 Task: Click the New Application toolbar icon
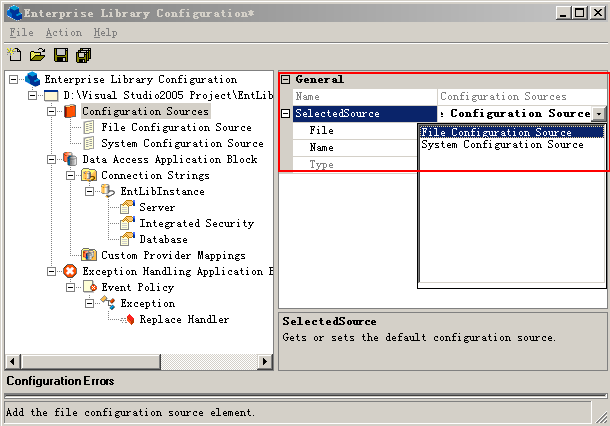pyautogui.click(x=14, y=55)
